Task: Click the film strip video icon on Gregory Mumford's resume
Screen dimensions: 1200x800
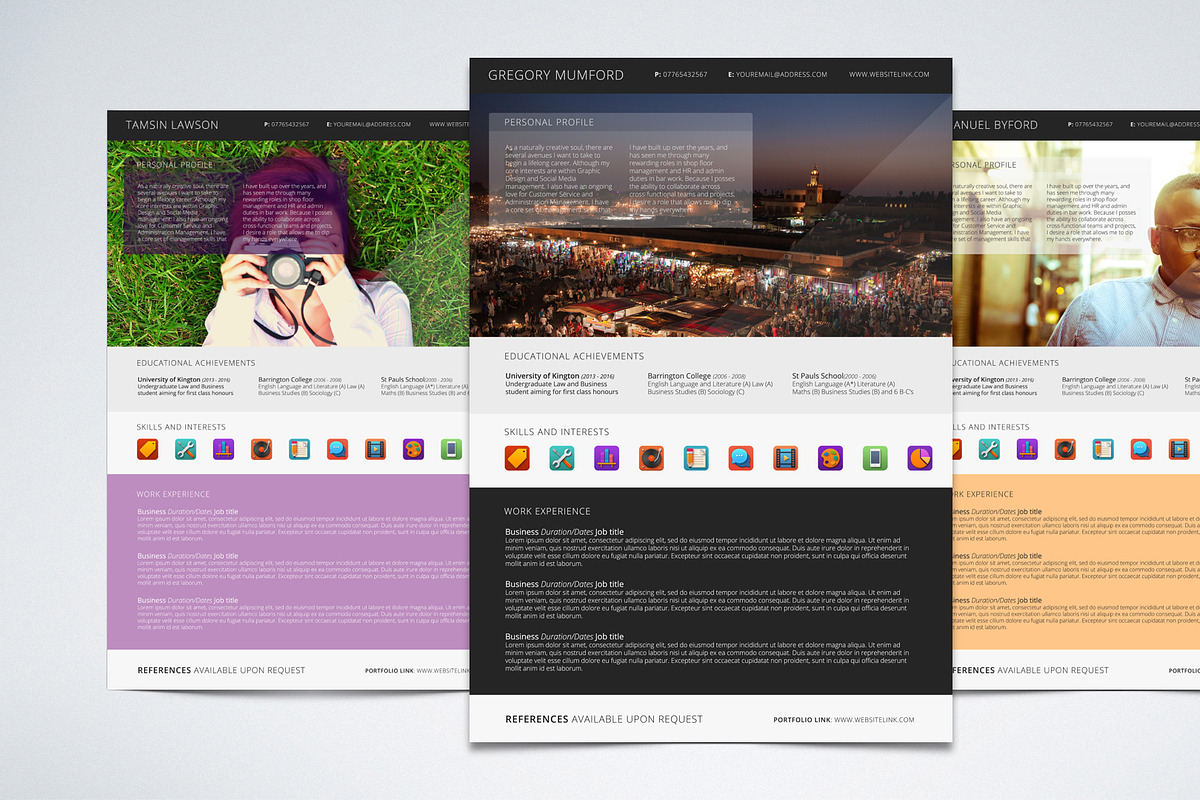Action: coord(786,458)
